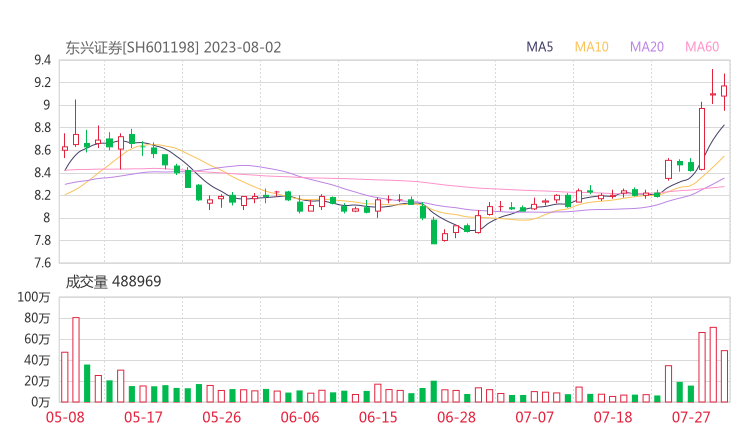Click the 7.8 price axis label
This screenshot has width=740, height=440.
[42, 240]
